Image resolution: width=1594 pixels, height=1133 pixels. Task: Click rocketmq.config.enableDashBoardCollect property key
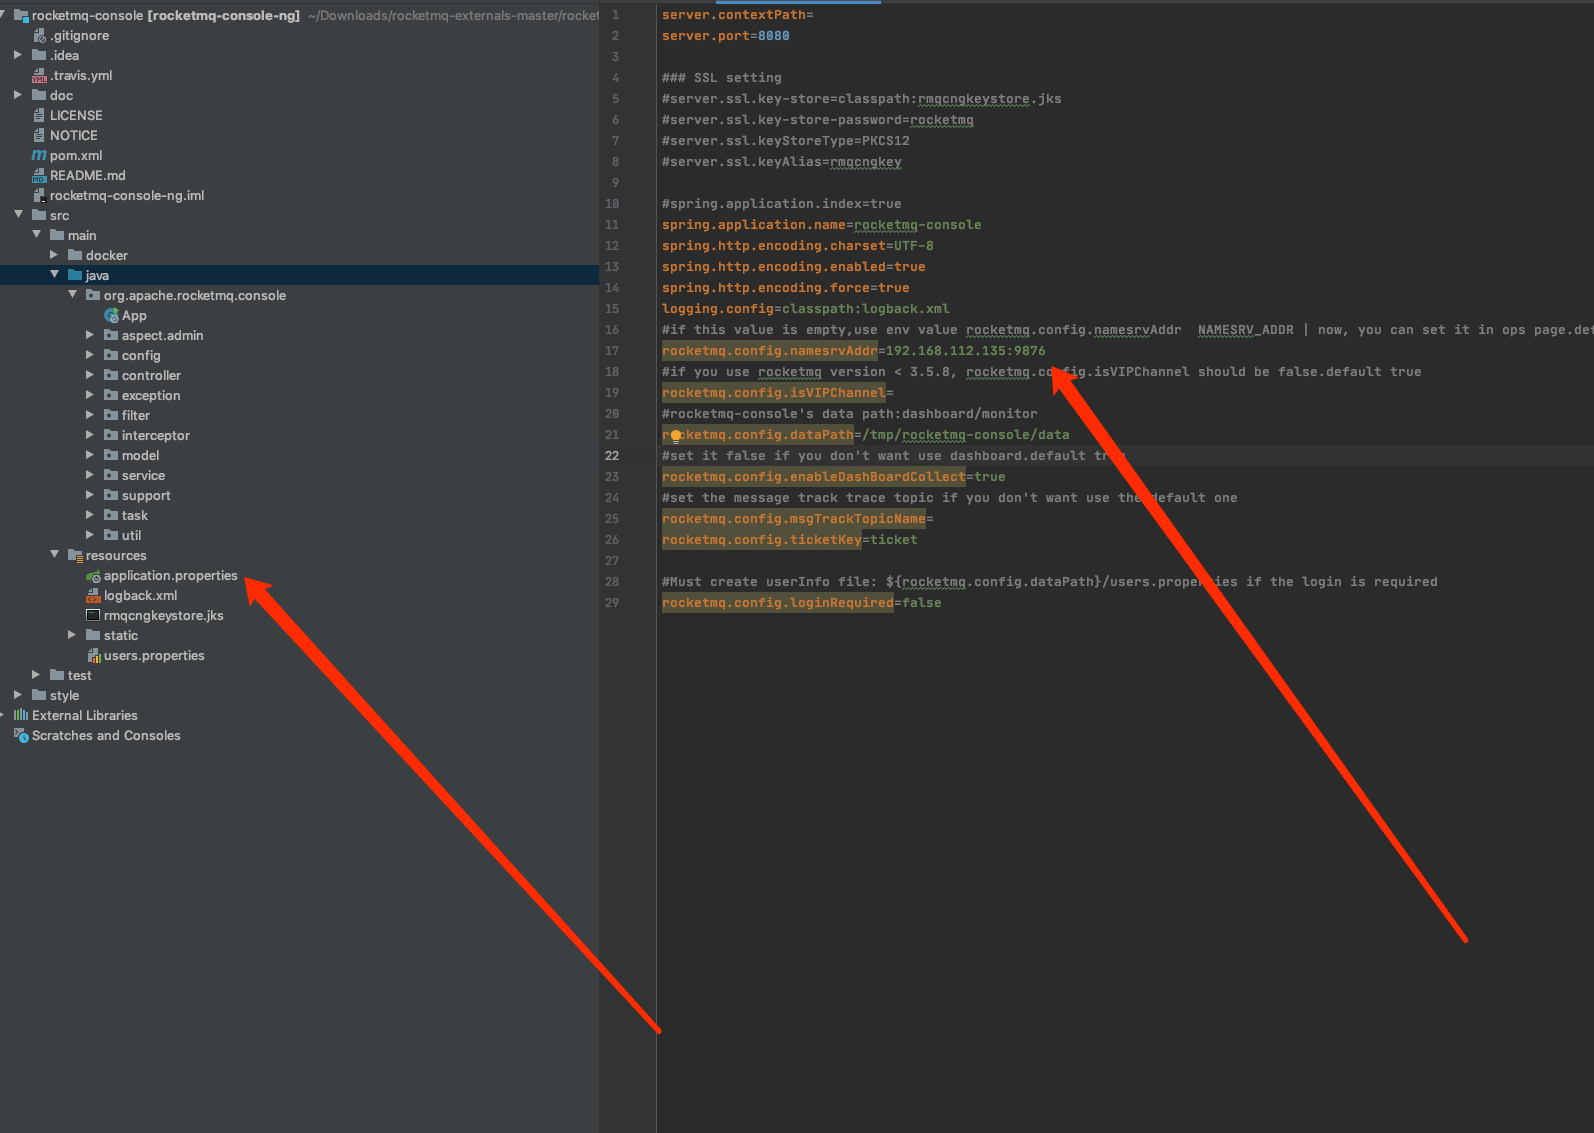[814, 477]
